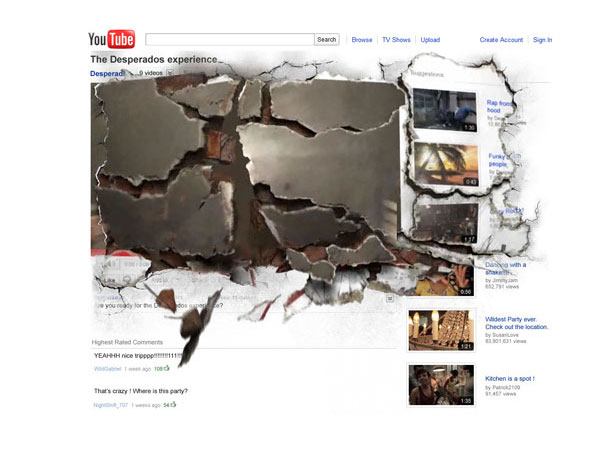Focus the YouTube search input field
Viewport: 615px width, 450px height.
tap(230, 40)
